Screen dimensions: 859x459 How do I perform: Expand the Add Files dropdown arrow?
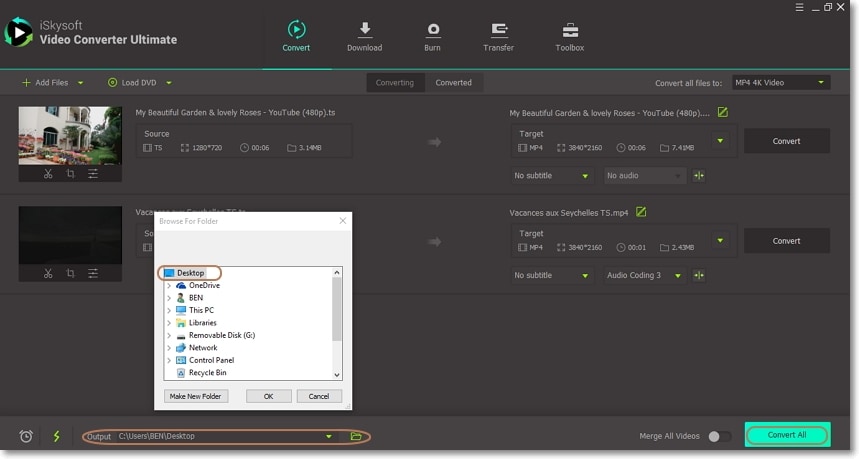pos(81,83)
